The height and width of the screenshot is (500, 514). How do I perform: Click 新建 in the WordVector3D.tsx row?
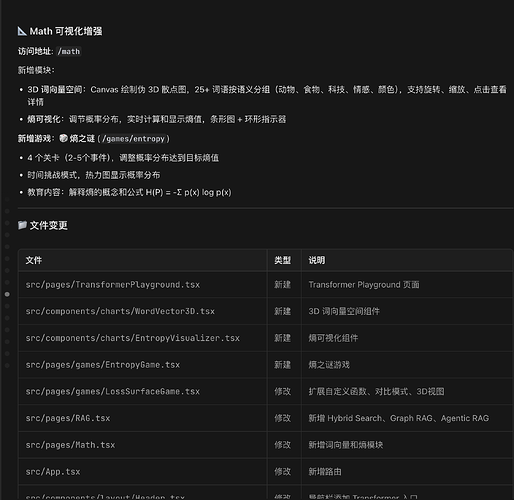[x=283, y=311]
